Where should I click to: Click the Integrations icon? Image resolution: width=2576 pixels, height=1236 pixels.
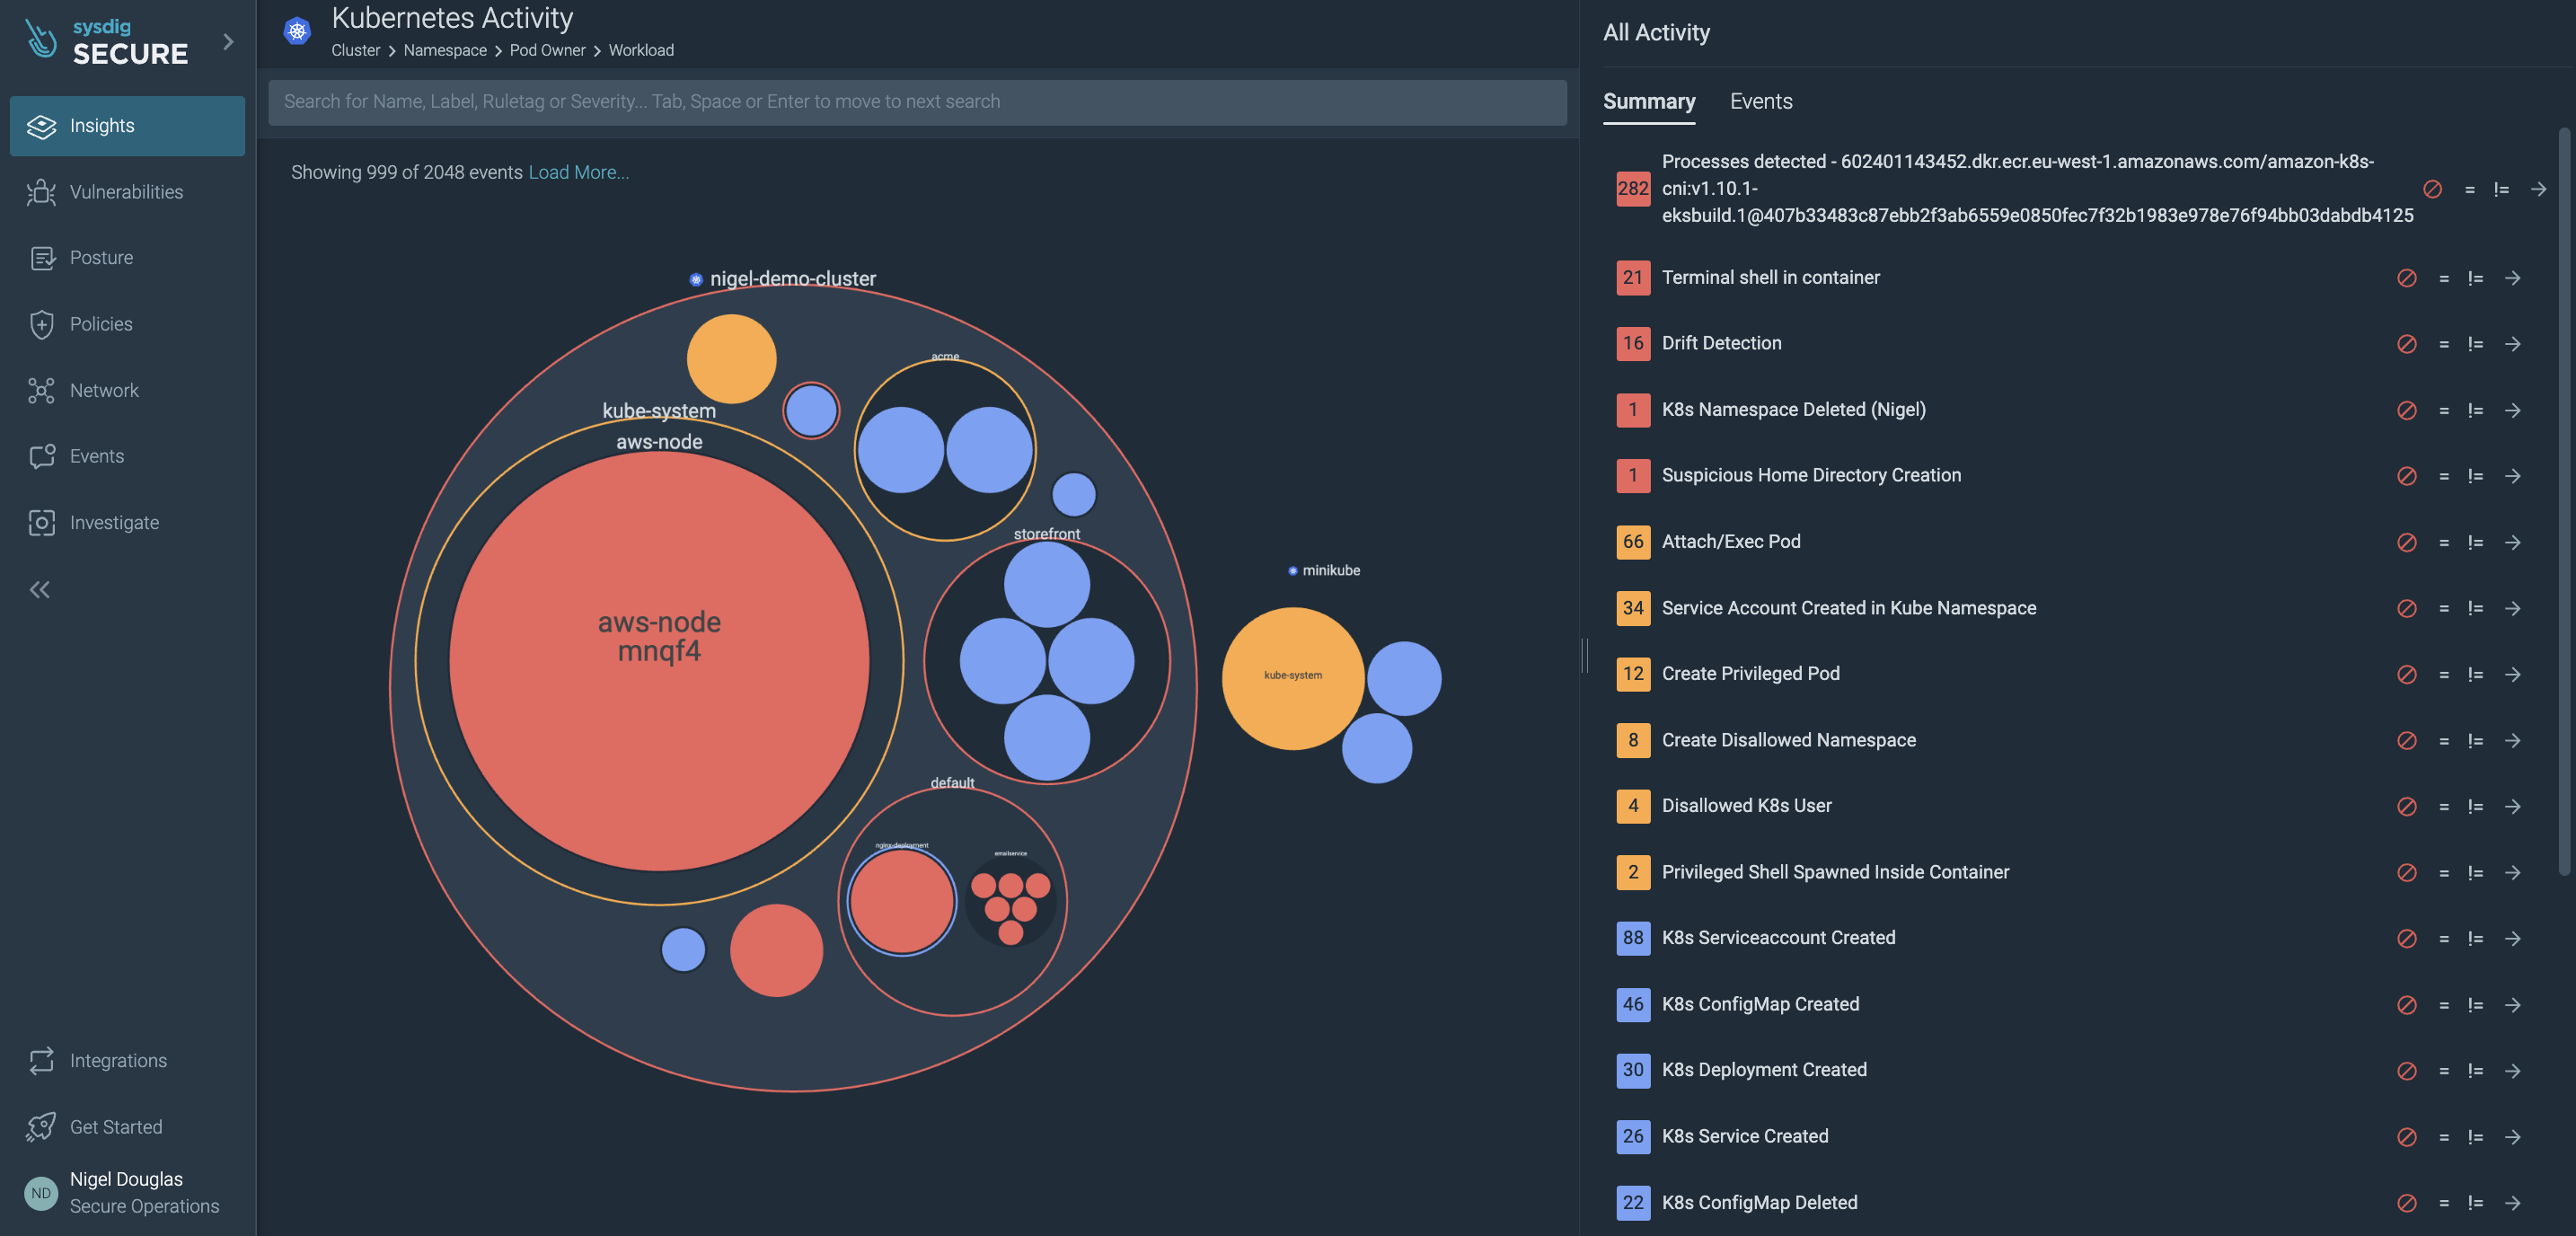(x=41, y=1060)
